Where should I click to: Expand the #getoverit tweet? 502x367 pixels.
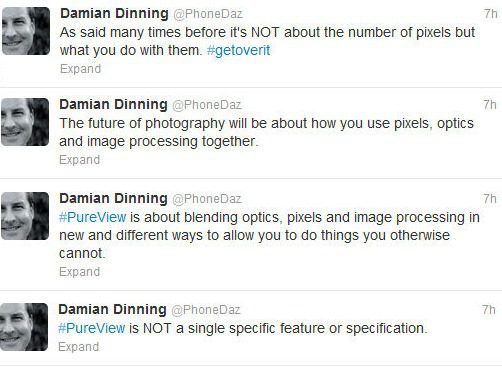pyautogui.click(x=80, y=69)
